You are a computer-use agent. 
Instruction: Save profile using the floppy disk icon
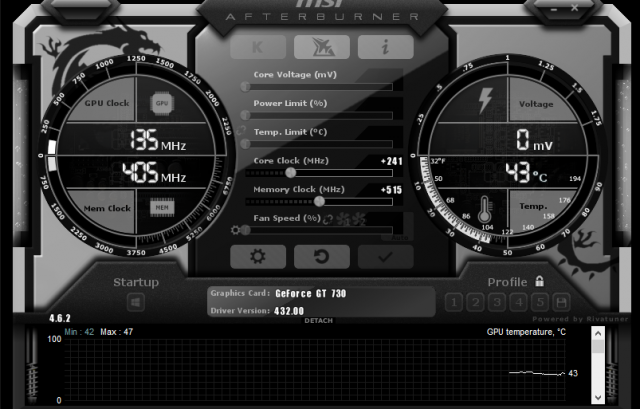click(562, 302)
